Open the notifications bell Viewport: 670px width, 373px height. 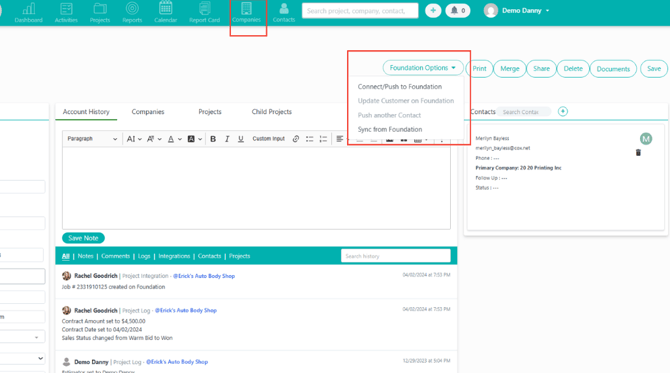click(x=458, y=11)
